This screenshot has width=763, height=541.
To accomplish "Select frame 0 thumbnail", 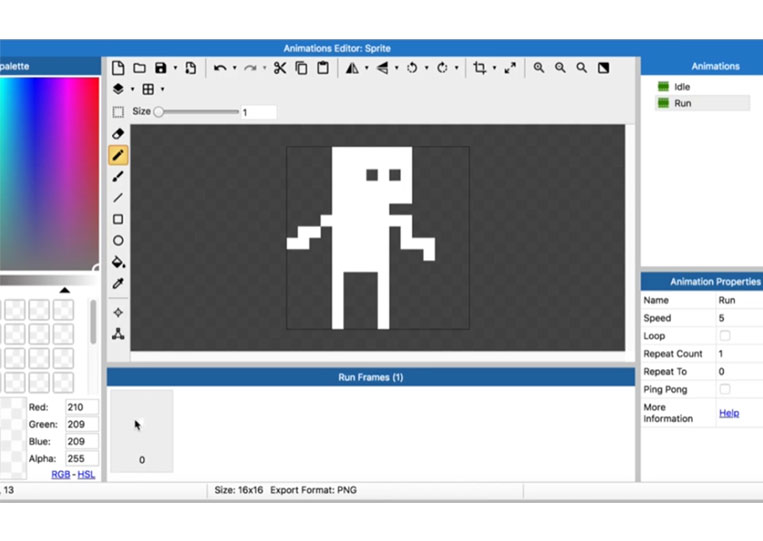I will (142, 431).
